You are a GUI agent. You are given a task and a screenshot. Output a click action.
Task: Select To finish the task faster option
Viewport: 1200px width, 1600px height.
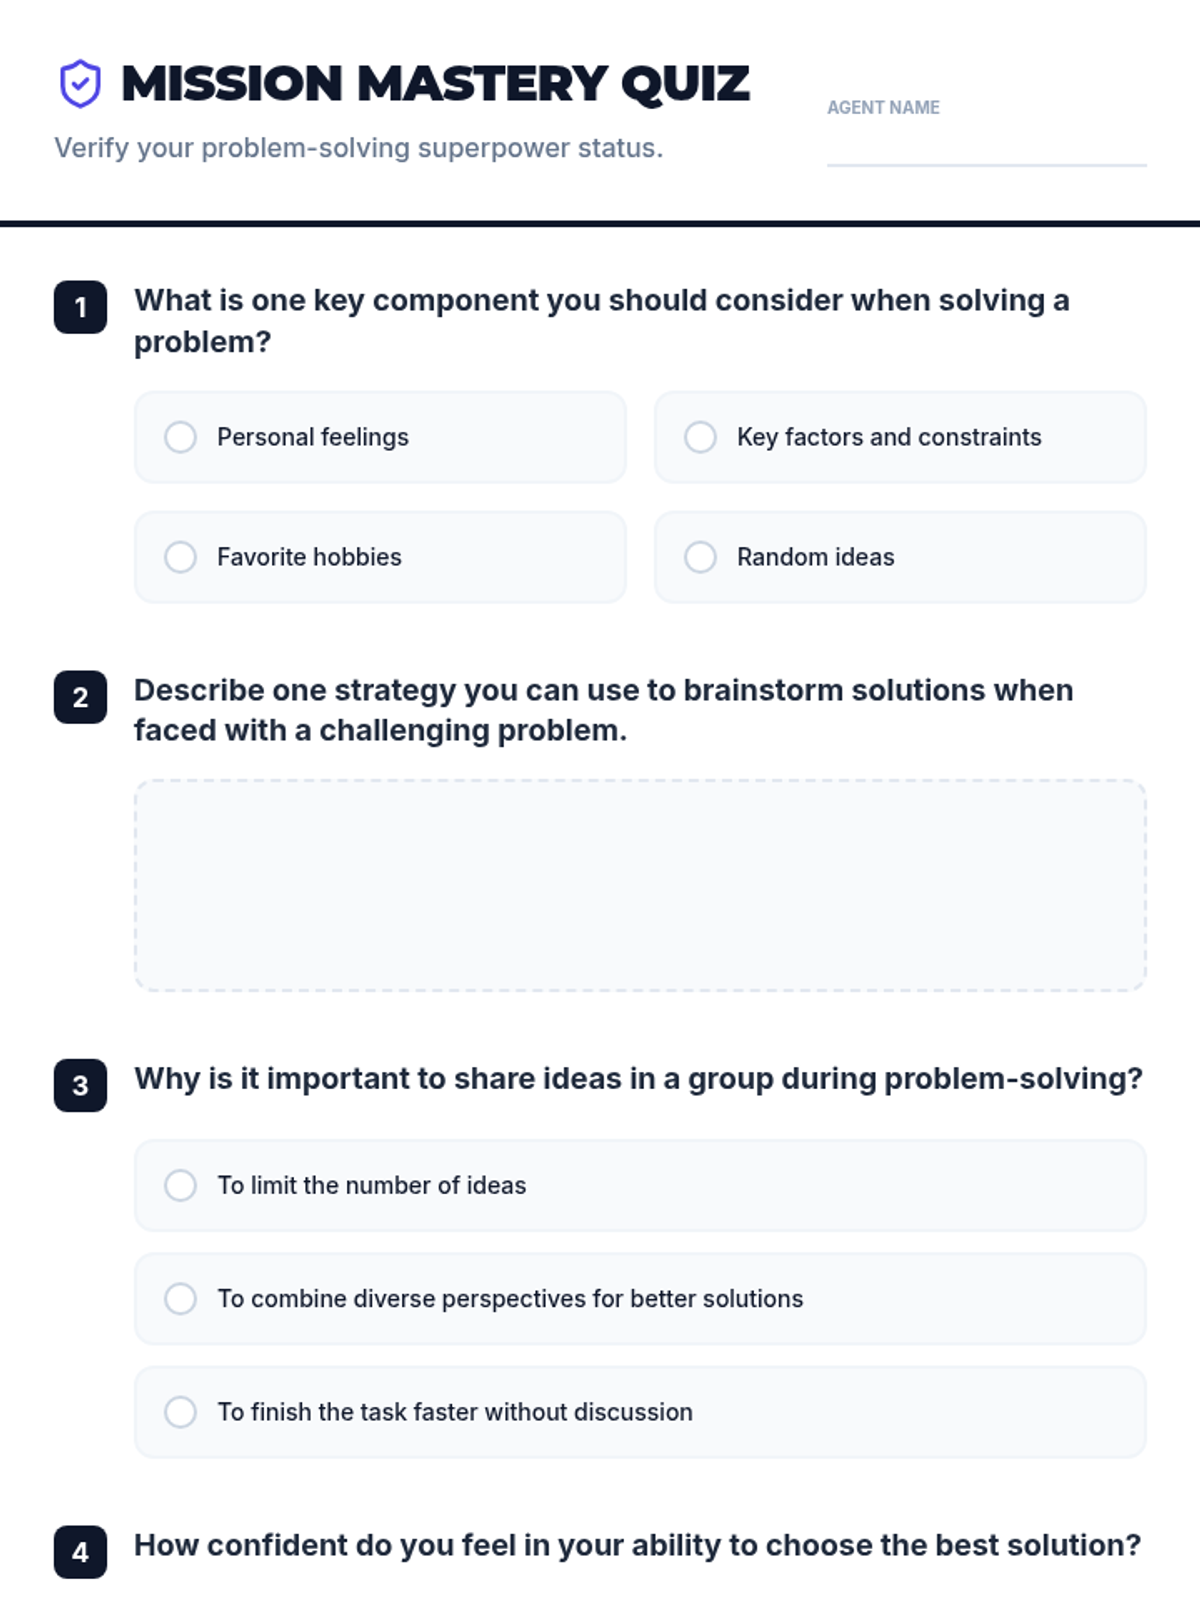point(640,1412)
